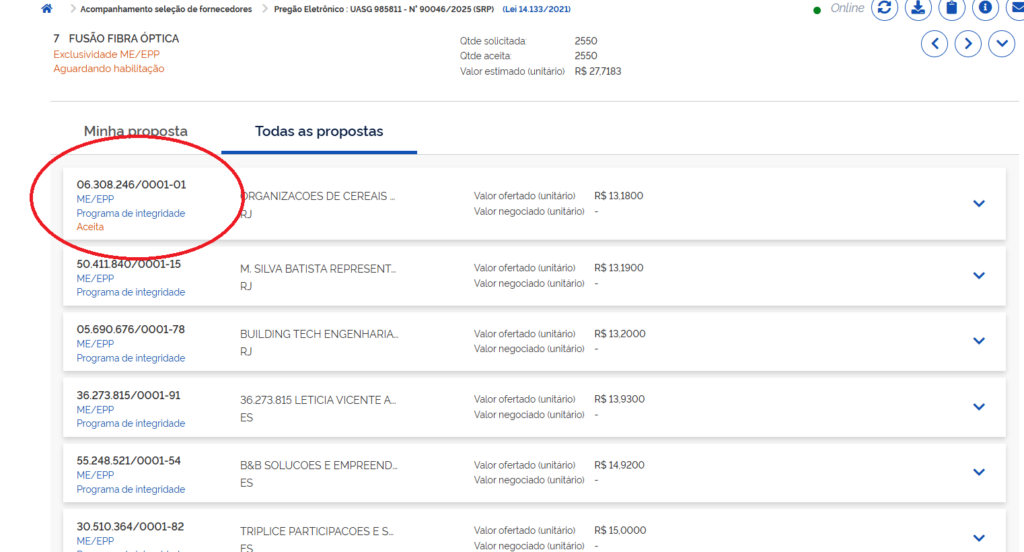The width and height of the screenshot is (1024, 552).
Task: Open the clipboard icon in header
Action: tap(952, 8)
